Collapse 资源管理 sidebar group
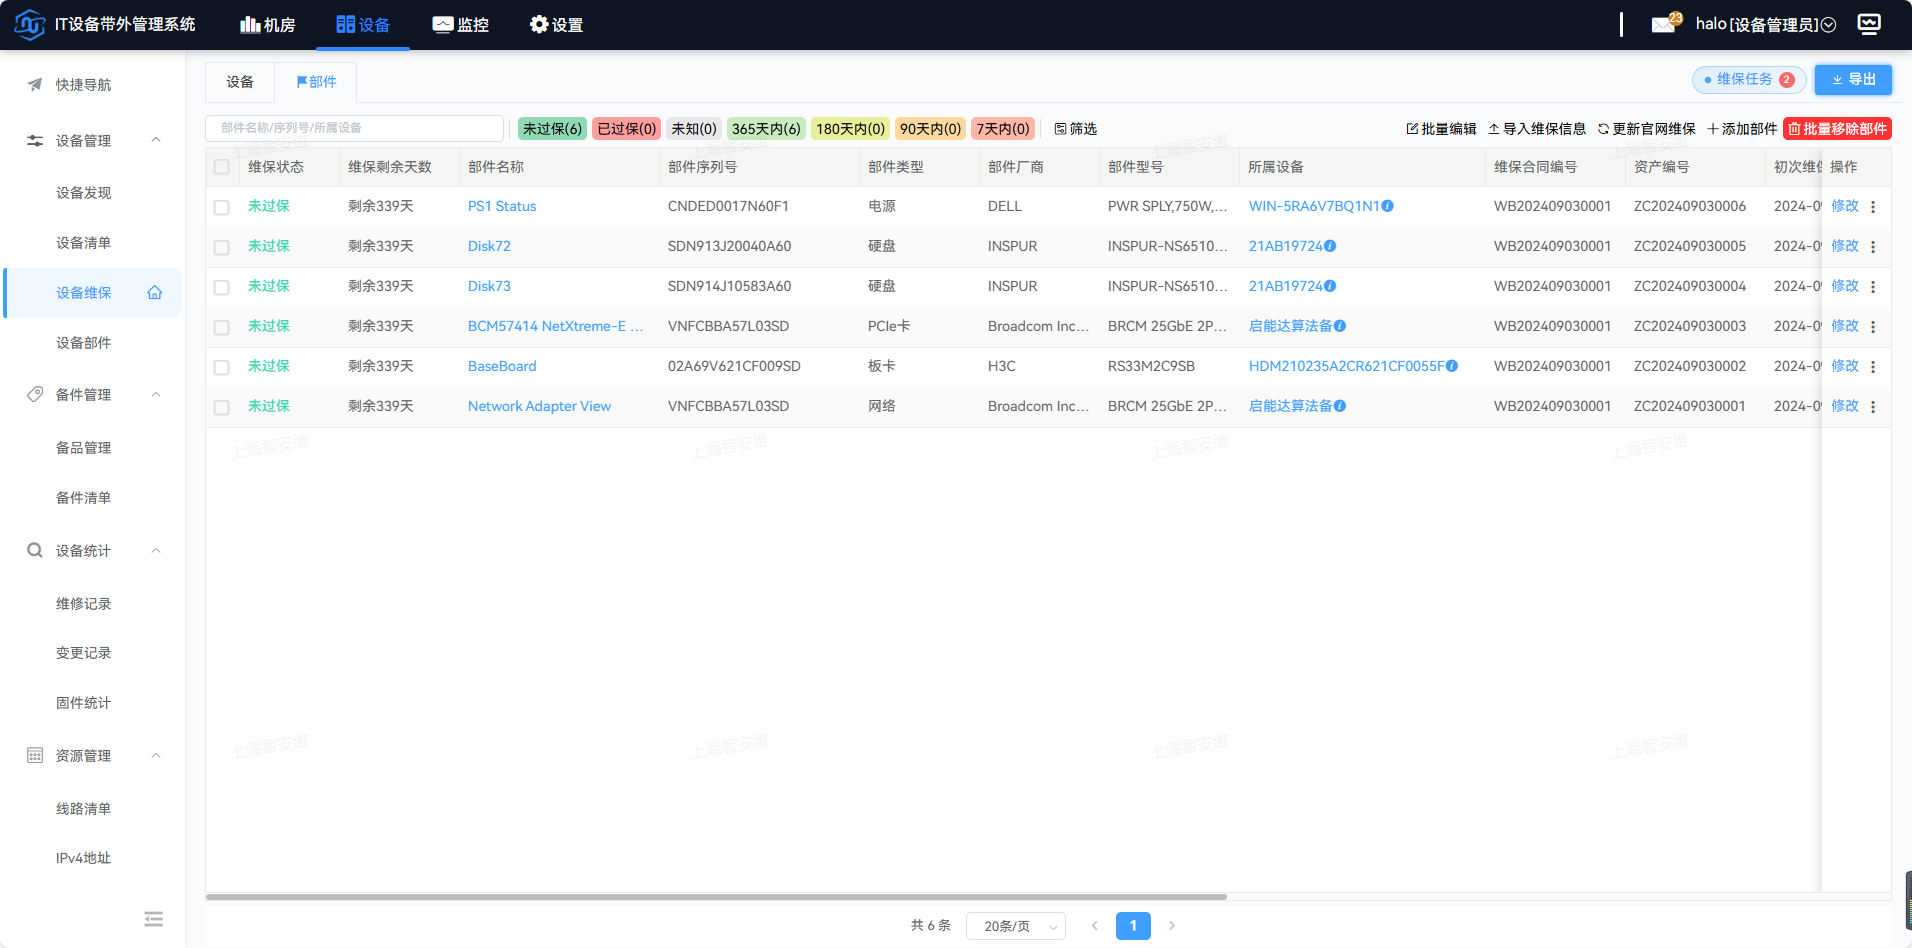 (156, 756)
